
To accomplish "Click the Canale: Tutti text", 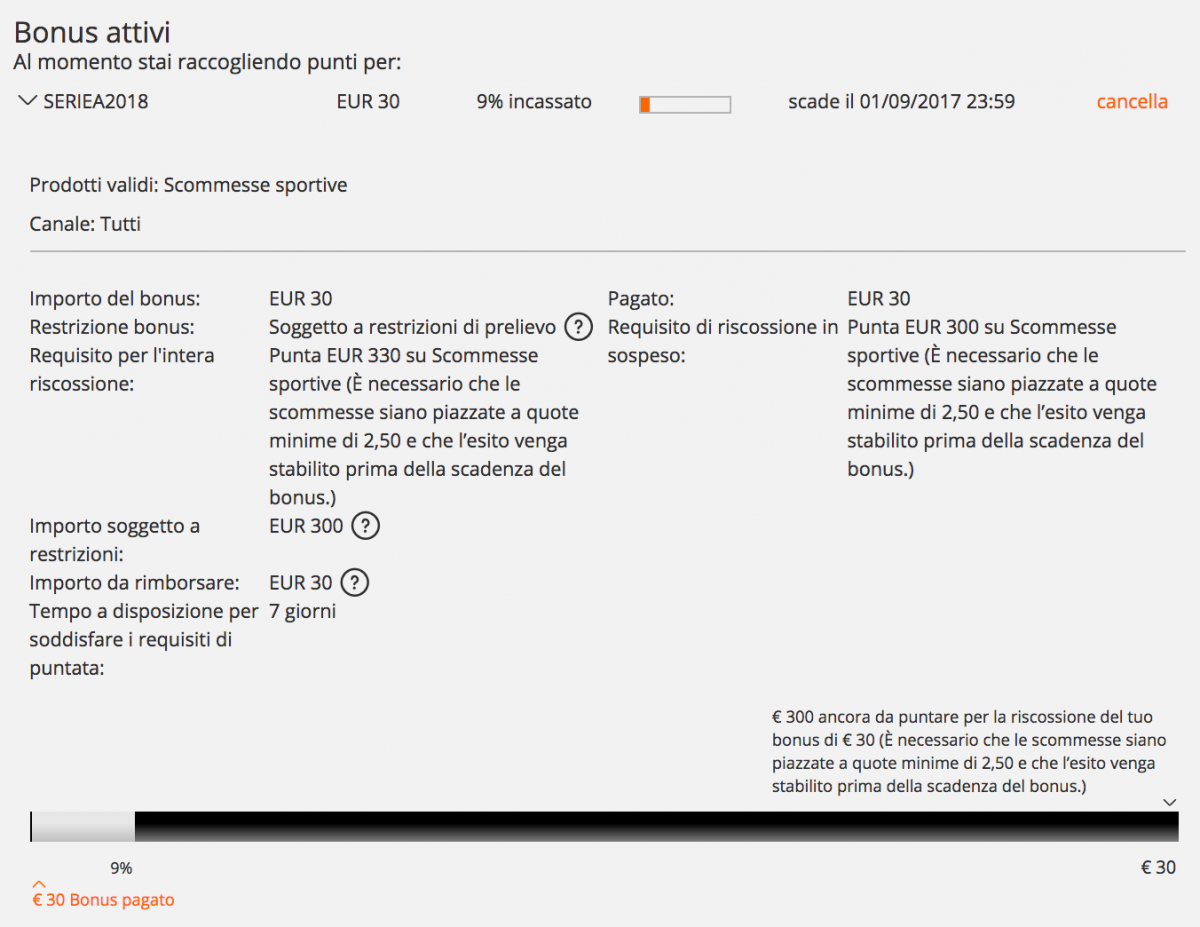I will click(x=85, y=224).
